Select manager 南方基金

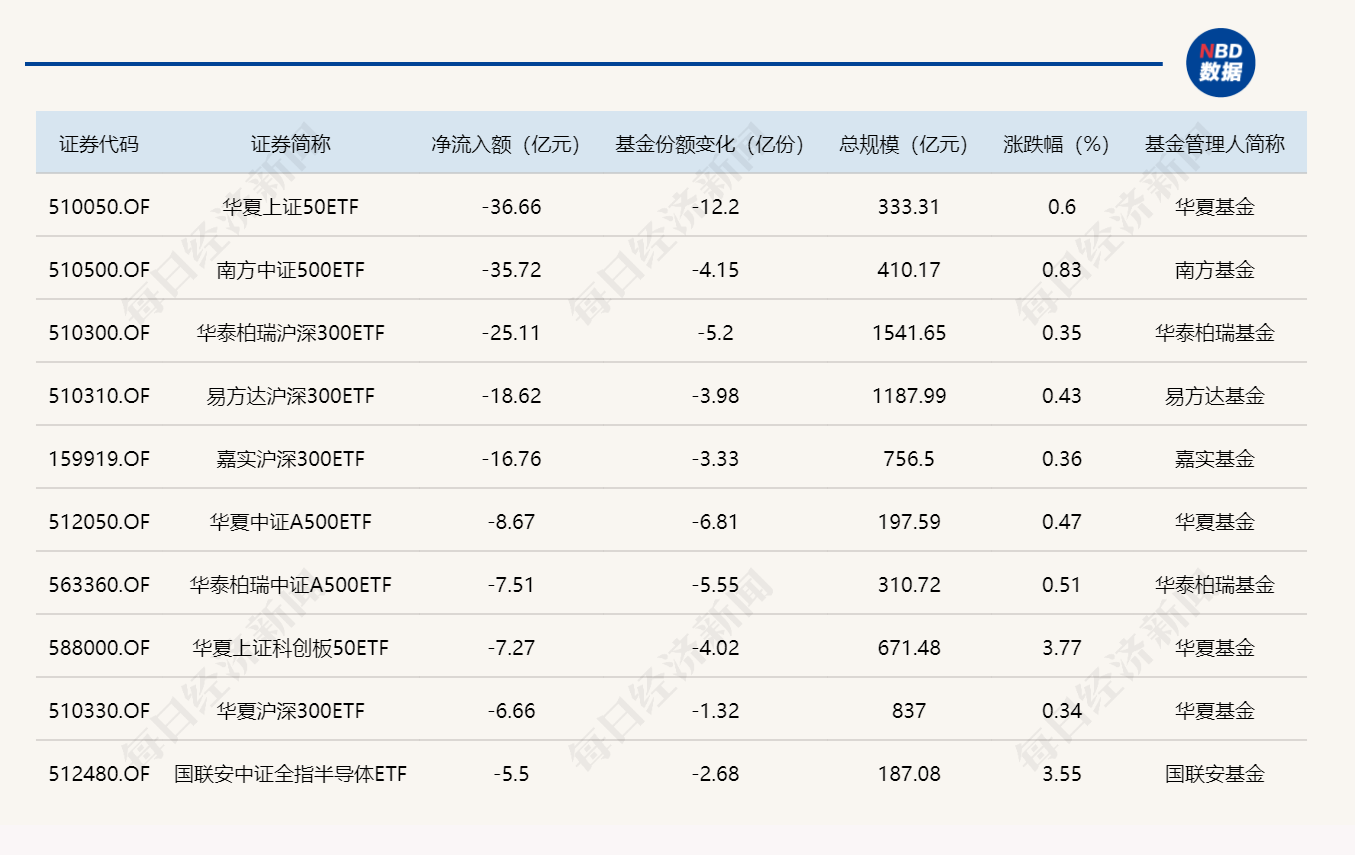(1215, 270)
